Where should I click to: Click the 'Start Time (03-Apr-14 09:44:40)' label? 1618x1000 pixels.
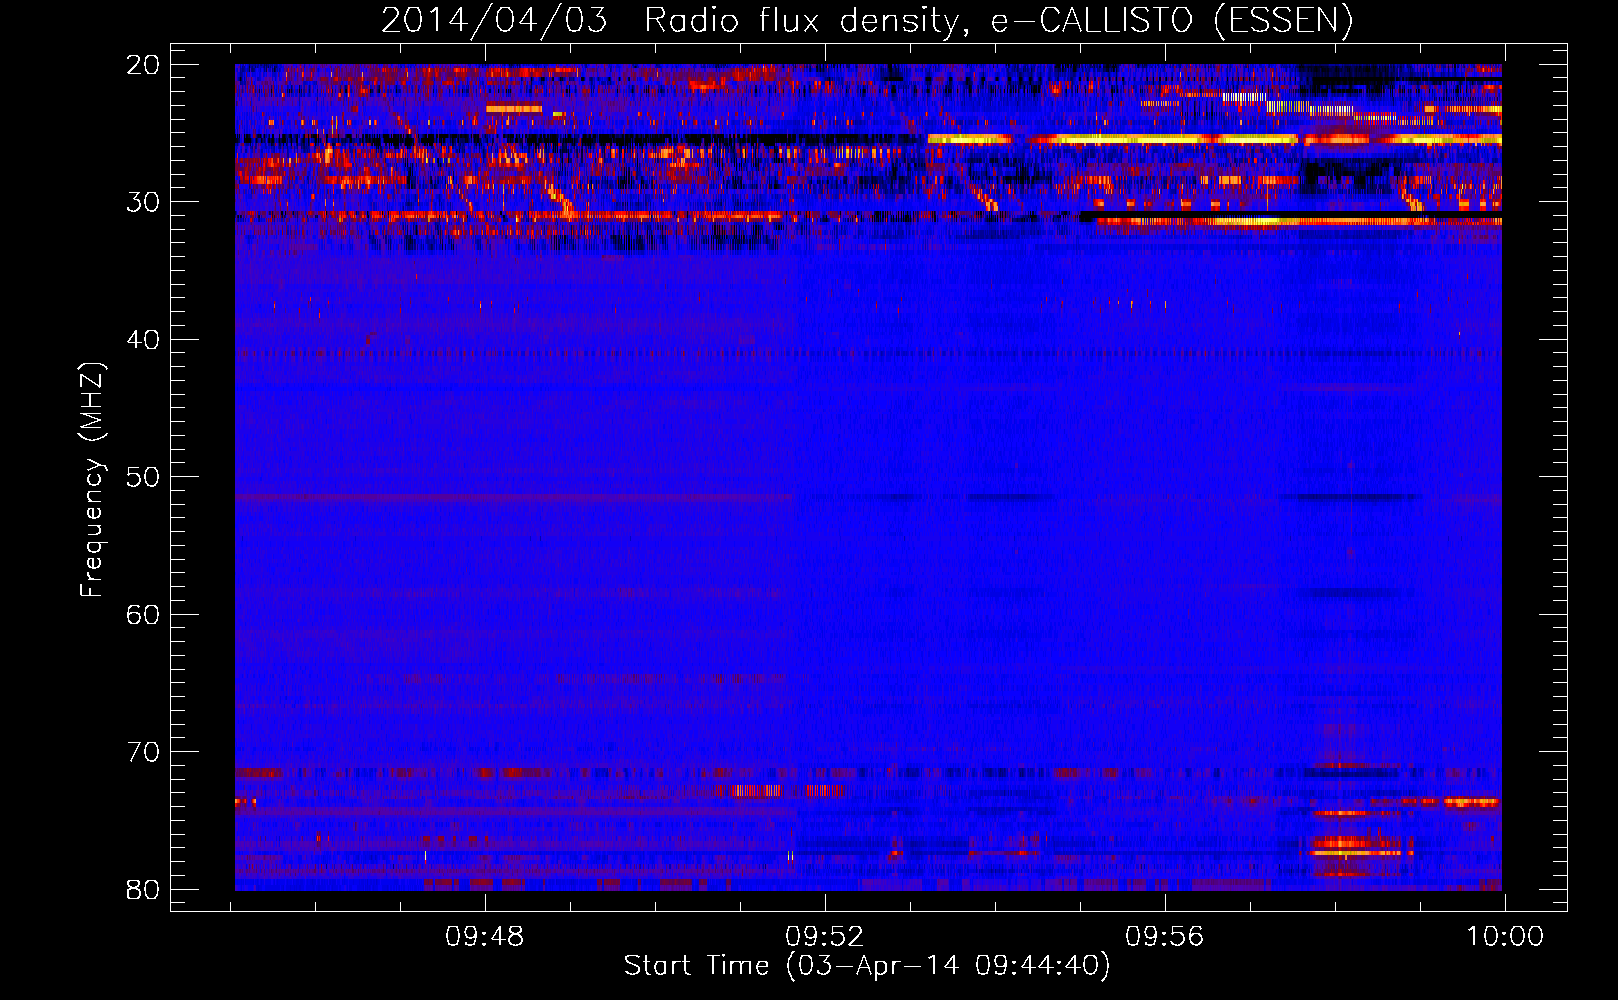point(867,966)
